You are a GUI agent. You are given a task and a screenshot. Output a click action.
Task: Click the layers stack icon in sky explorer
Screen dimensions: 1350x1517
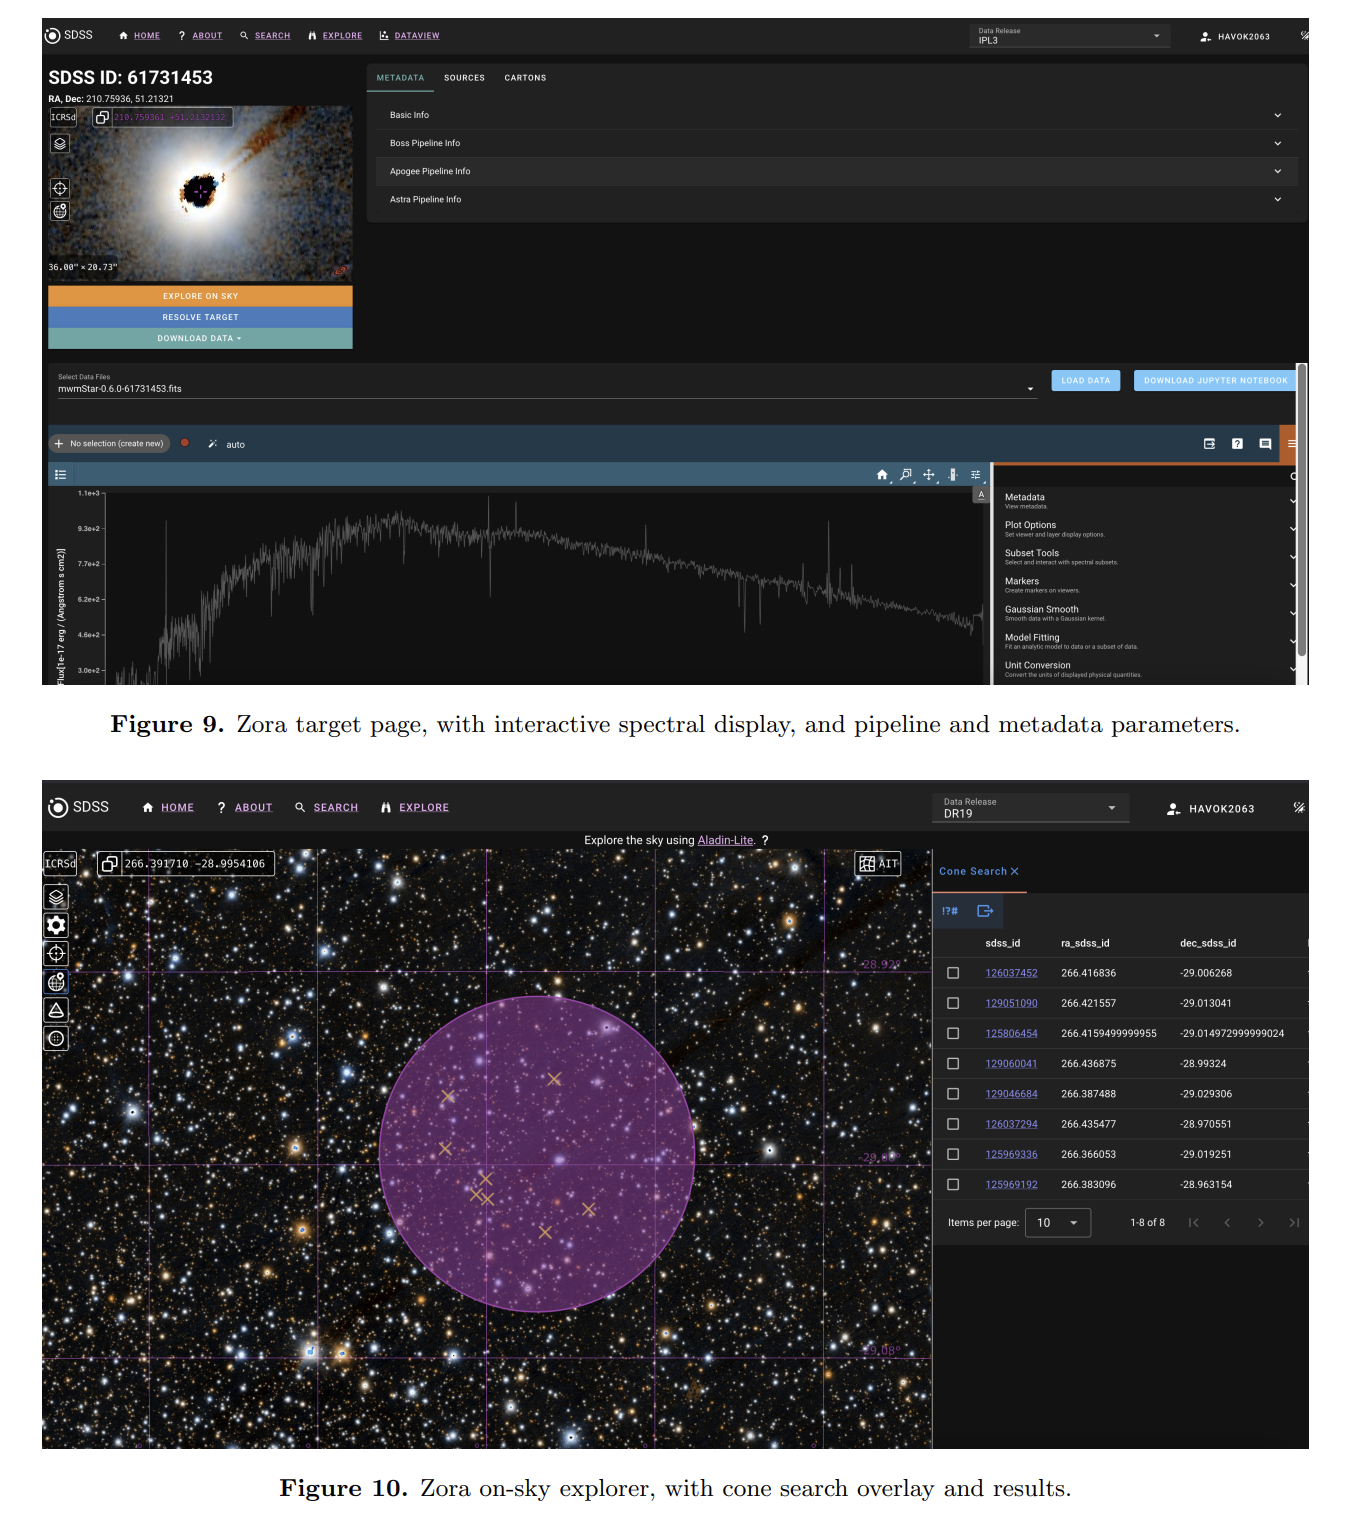(56, 897)
